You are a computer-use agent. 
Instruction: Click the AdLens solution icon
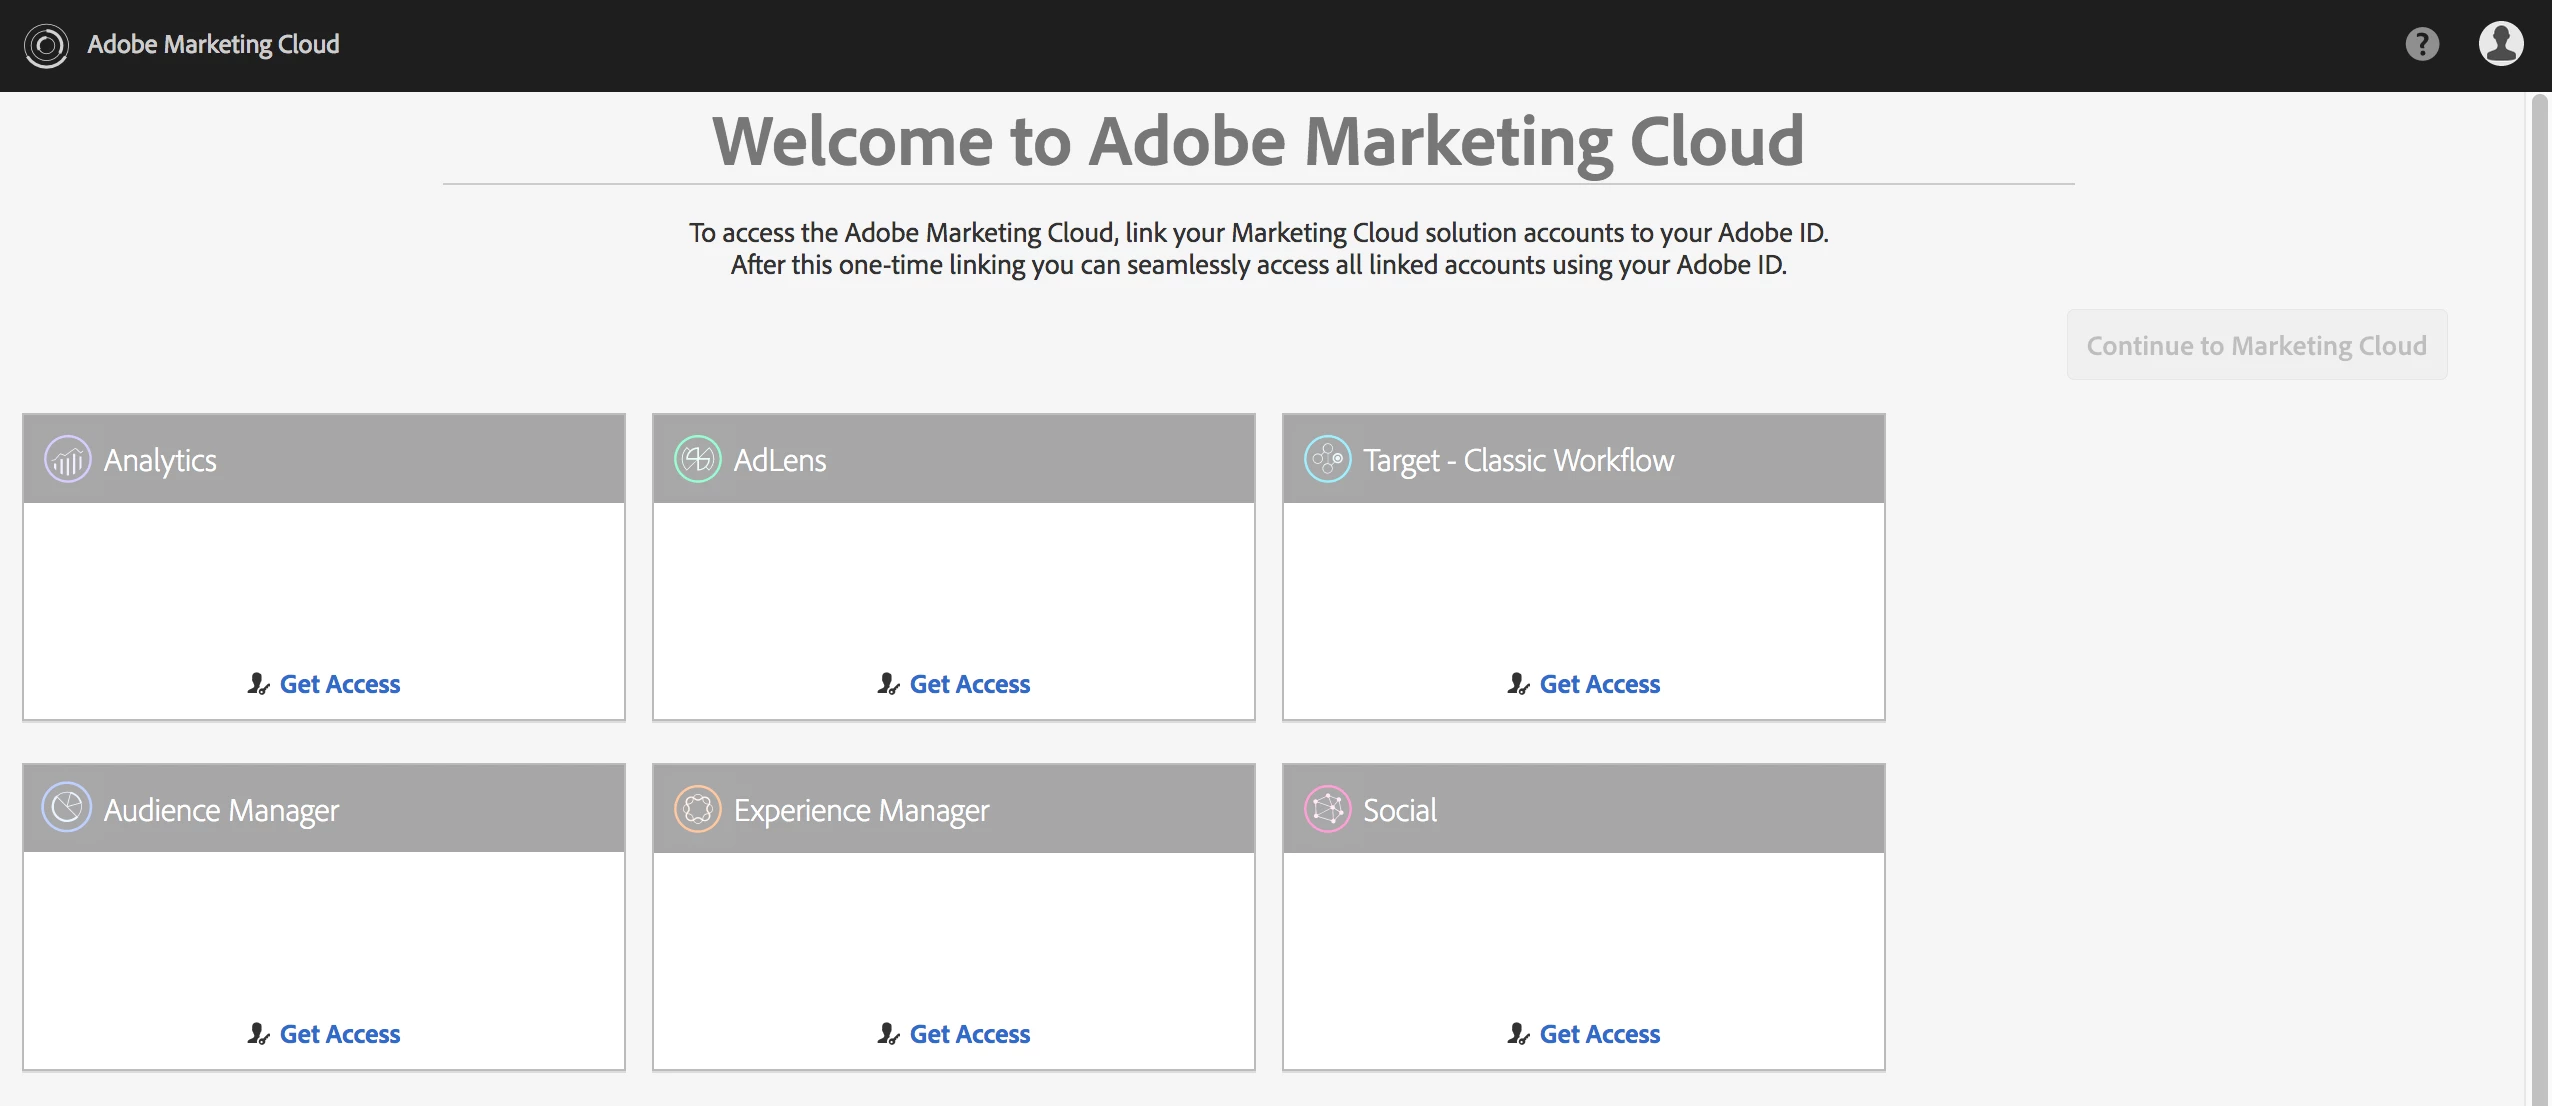tap(697, 460)
